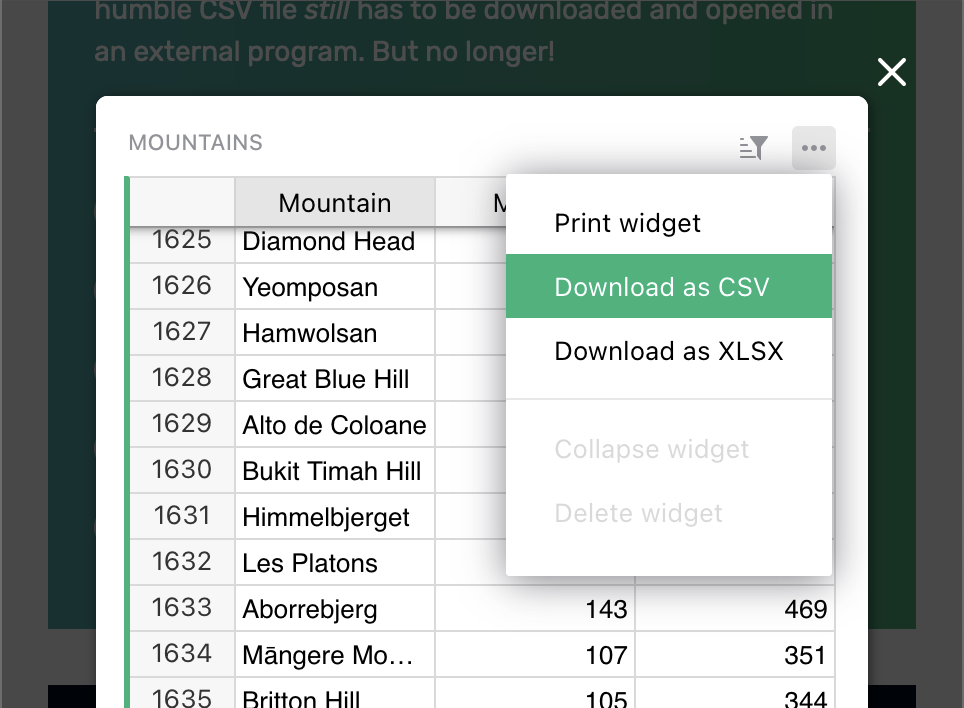The image size is (964, 708).
Task: Sort by clicking the "Mountain" column header
Action: pyautogui.click(x=334, y=202)
